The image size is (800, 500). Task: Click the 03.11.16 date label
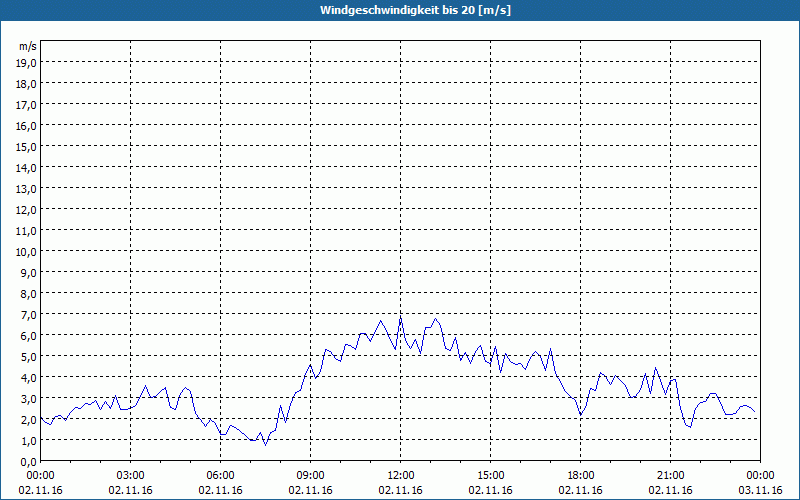click(x=760, y=490)
